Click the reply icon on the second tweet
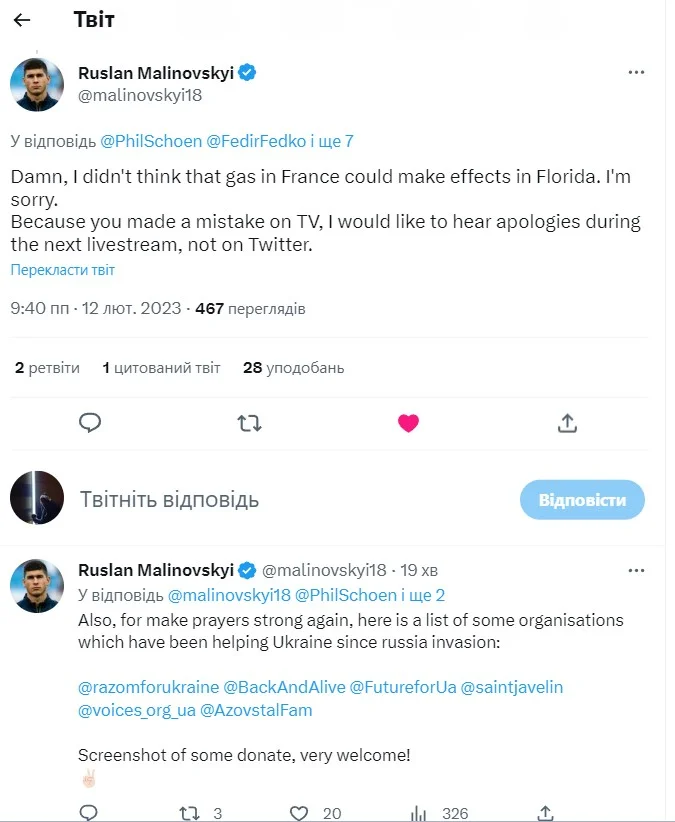 88,812
